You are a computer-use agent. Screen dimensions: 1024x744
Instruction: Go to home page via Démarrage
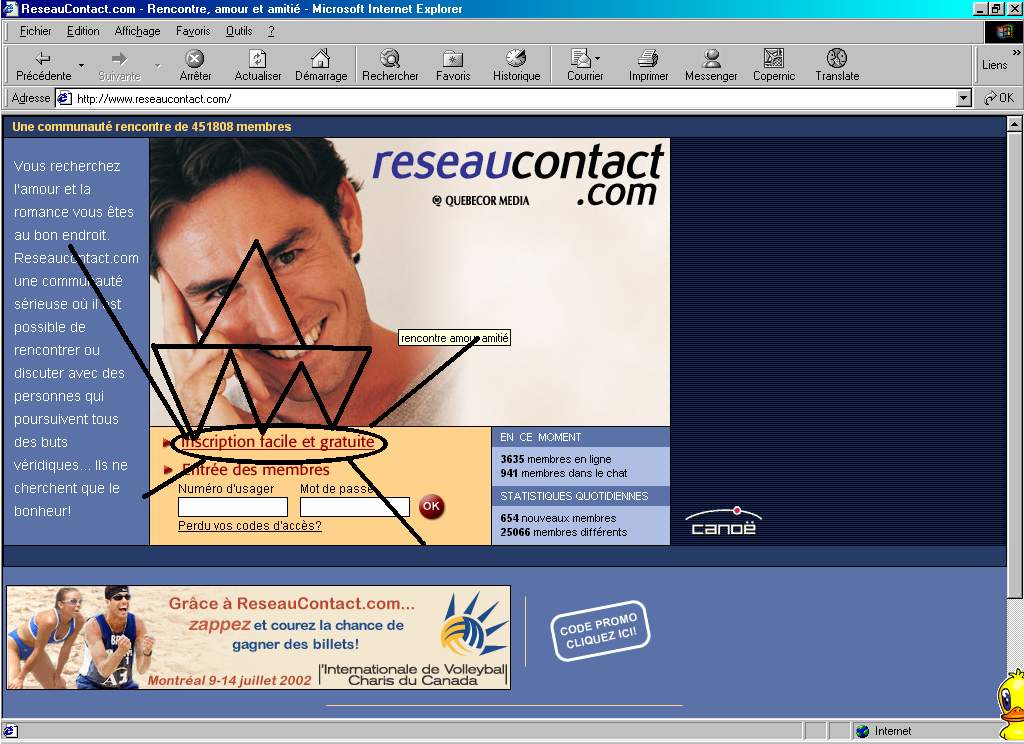coord(321,65)
